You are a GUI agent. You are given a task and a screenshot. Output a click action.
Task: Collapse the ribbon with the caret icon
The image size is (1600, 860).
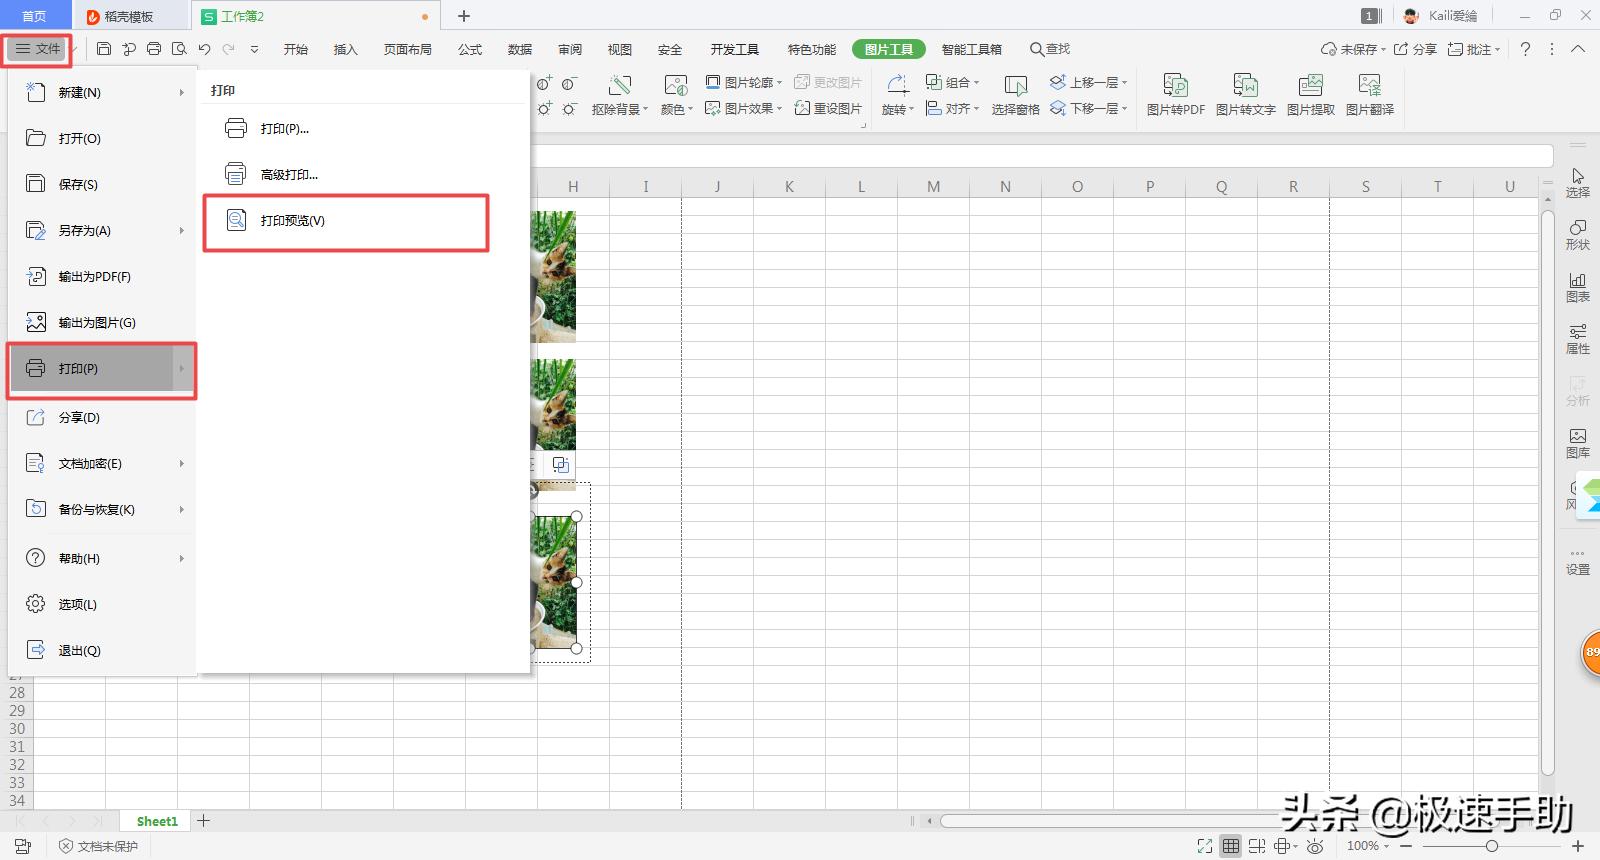click(x=1578, y=49)
